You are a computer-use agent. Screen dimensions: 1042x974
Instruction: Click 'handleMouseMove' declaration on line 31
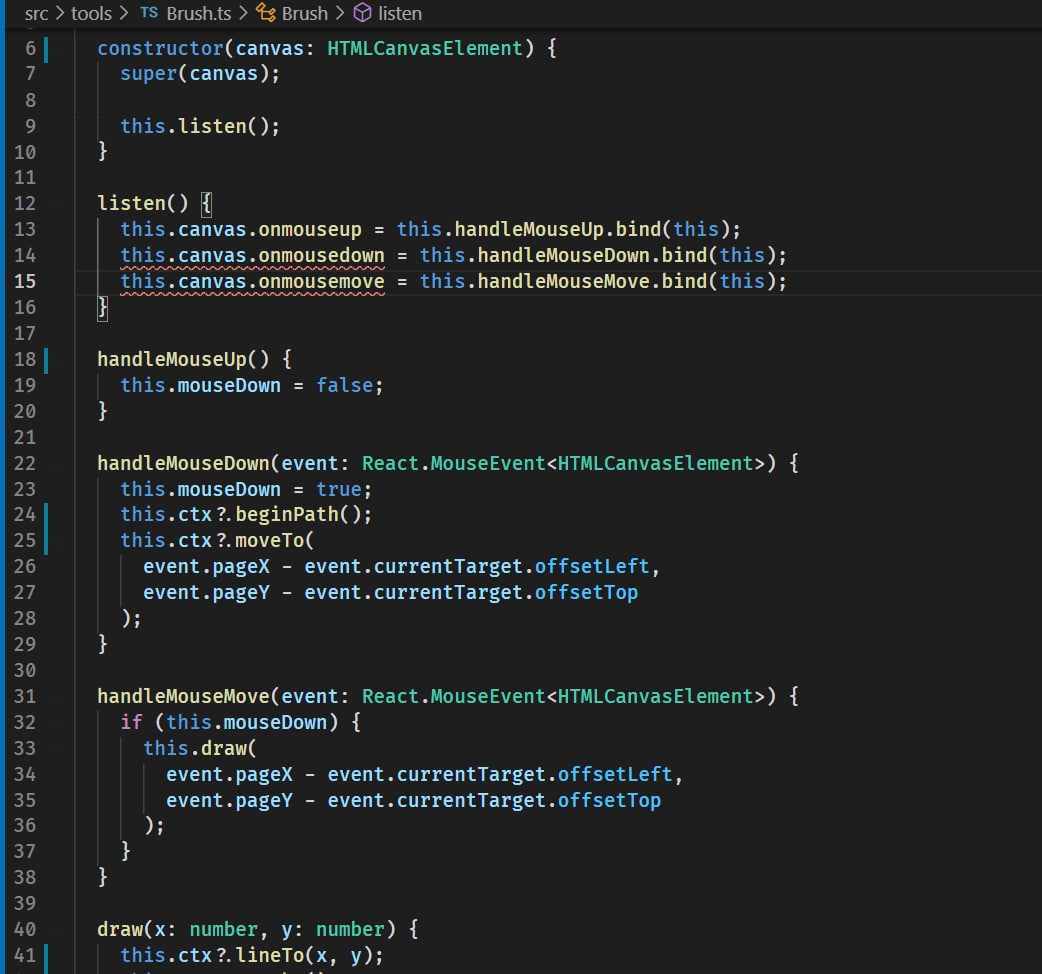(183, 697)
